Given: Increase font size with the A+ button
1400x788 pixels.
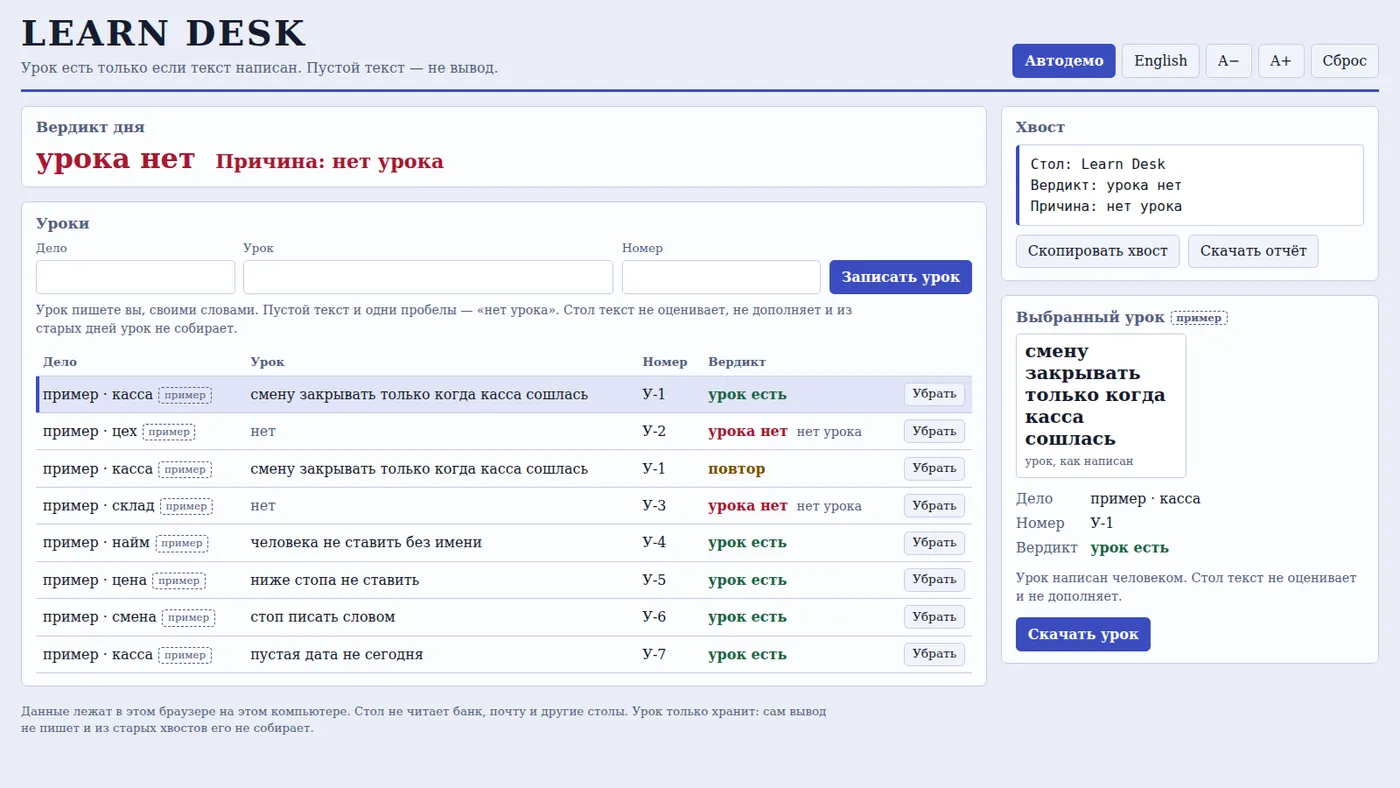Looking at the screenshot, I should tap(1280, 61).
